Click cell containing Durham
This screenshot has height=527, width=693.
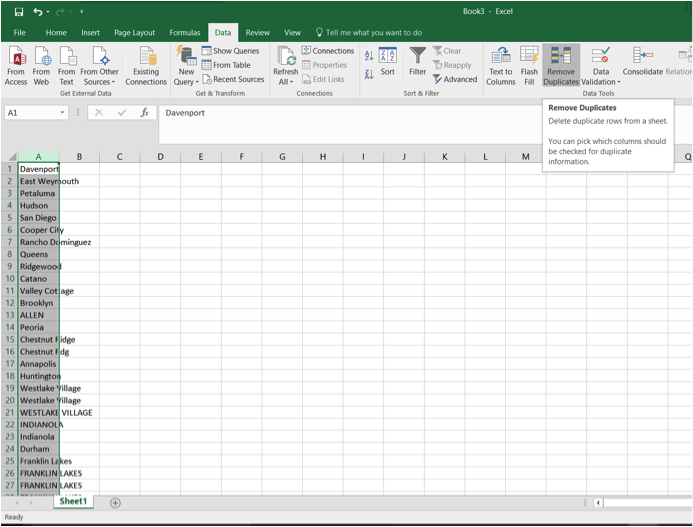point(38,449)
